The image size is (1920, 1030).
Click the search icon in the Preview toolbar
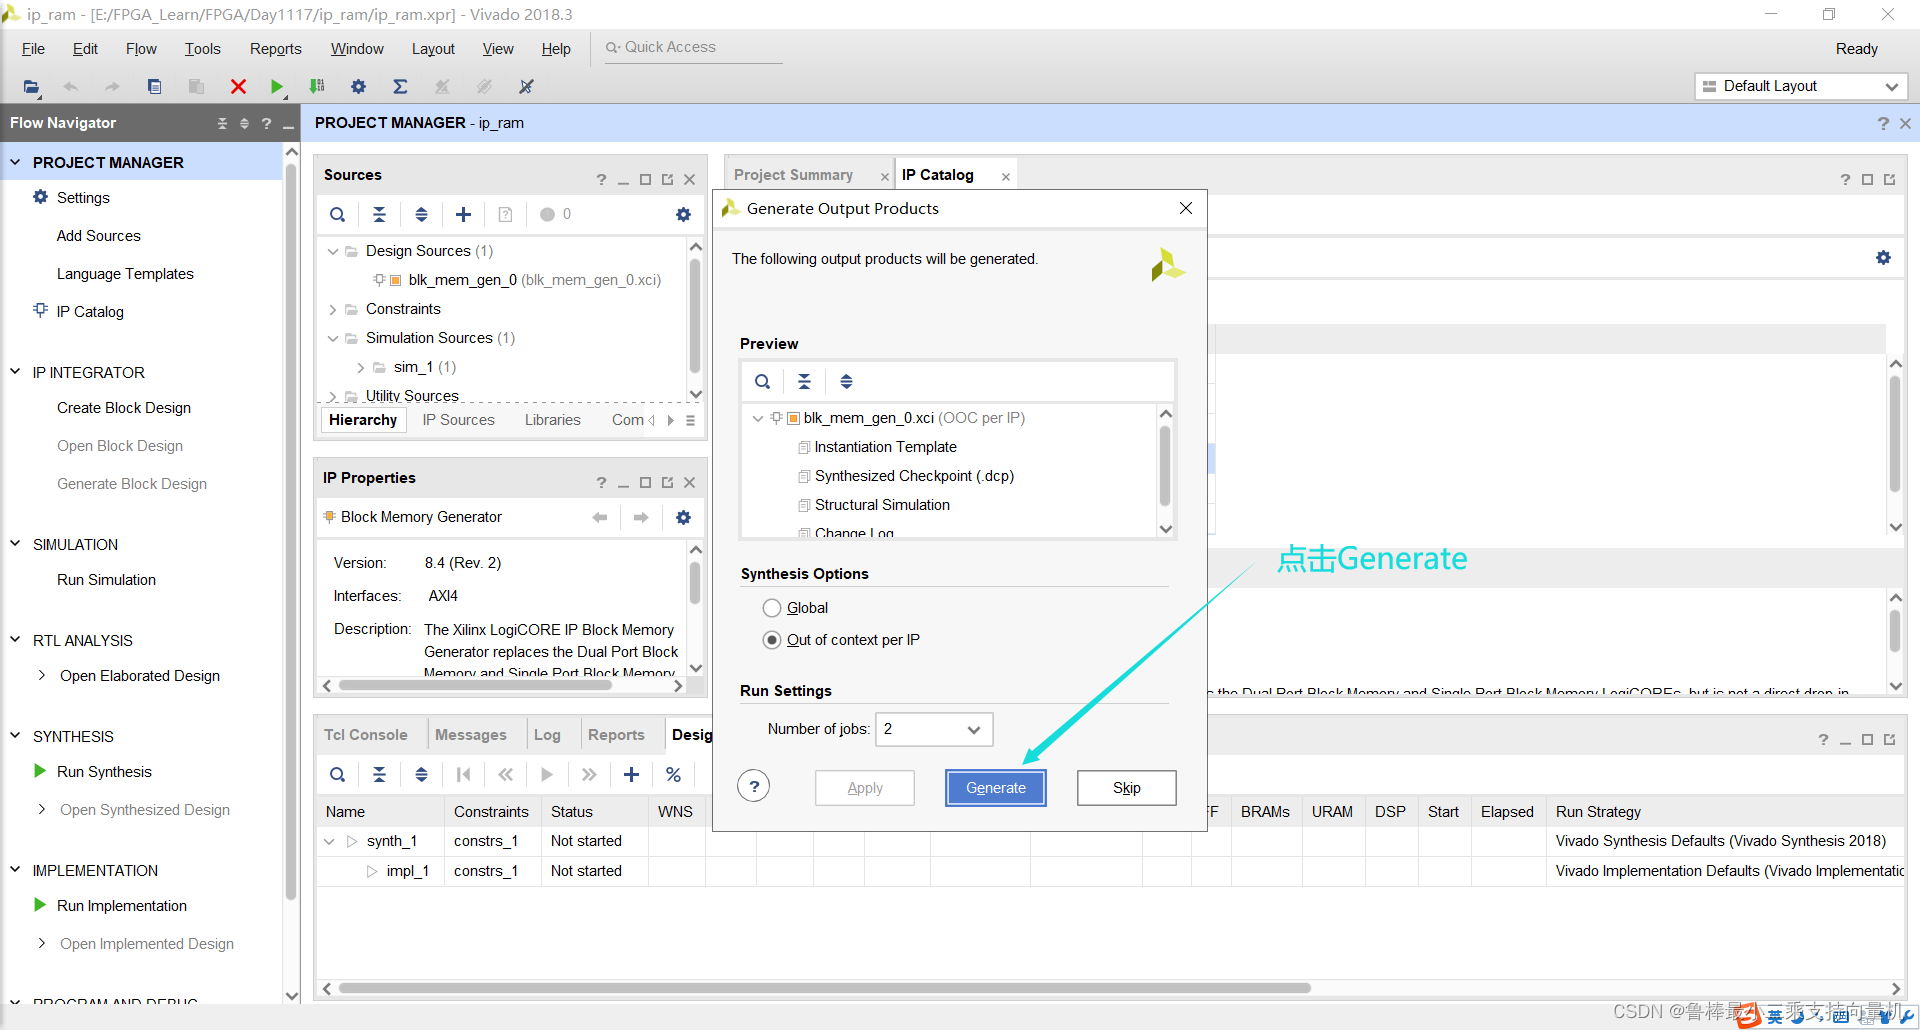click(x=762, y=381)
